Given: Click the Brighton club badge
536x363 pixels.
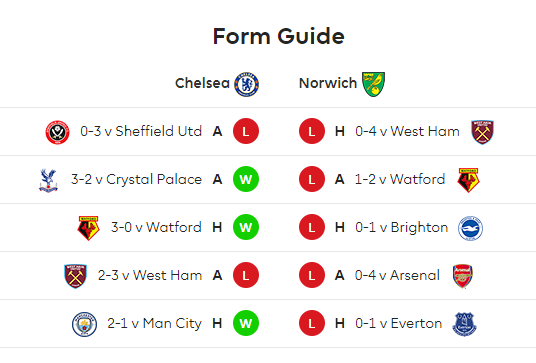Looking at the screenshot, I should click(x=470, y=228).
